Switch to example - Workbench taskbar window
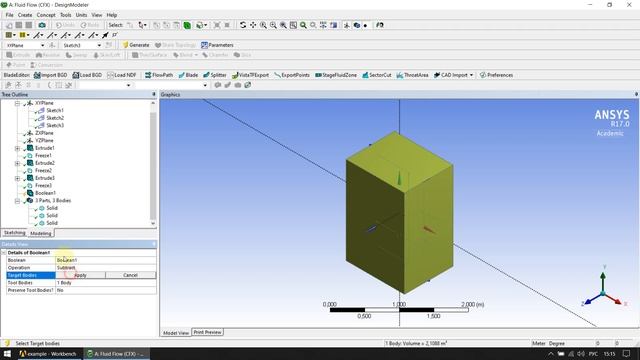The image size is (640, 360). click(48, 354)
